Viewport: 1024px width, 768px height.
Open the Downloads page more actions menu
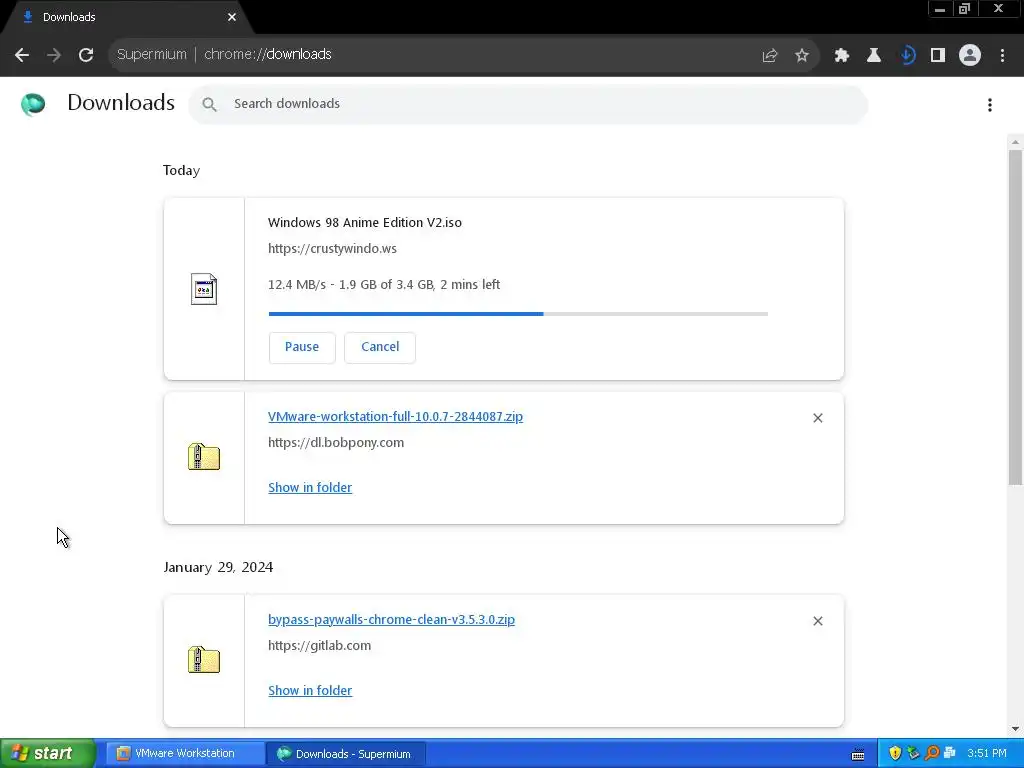pos(990,105)
